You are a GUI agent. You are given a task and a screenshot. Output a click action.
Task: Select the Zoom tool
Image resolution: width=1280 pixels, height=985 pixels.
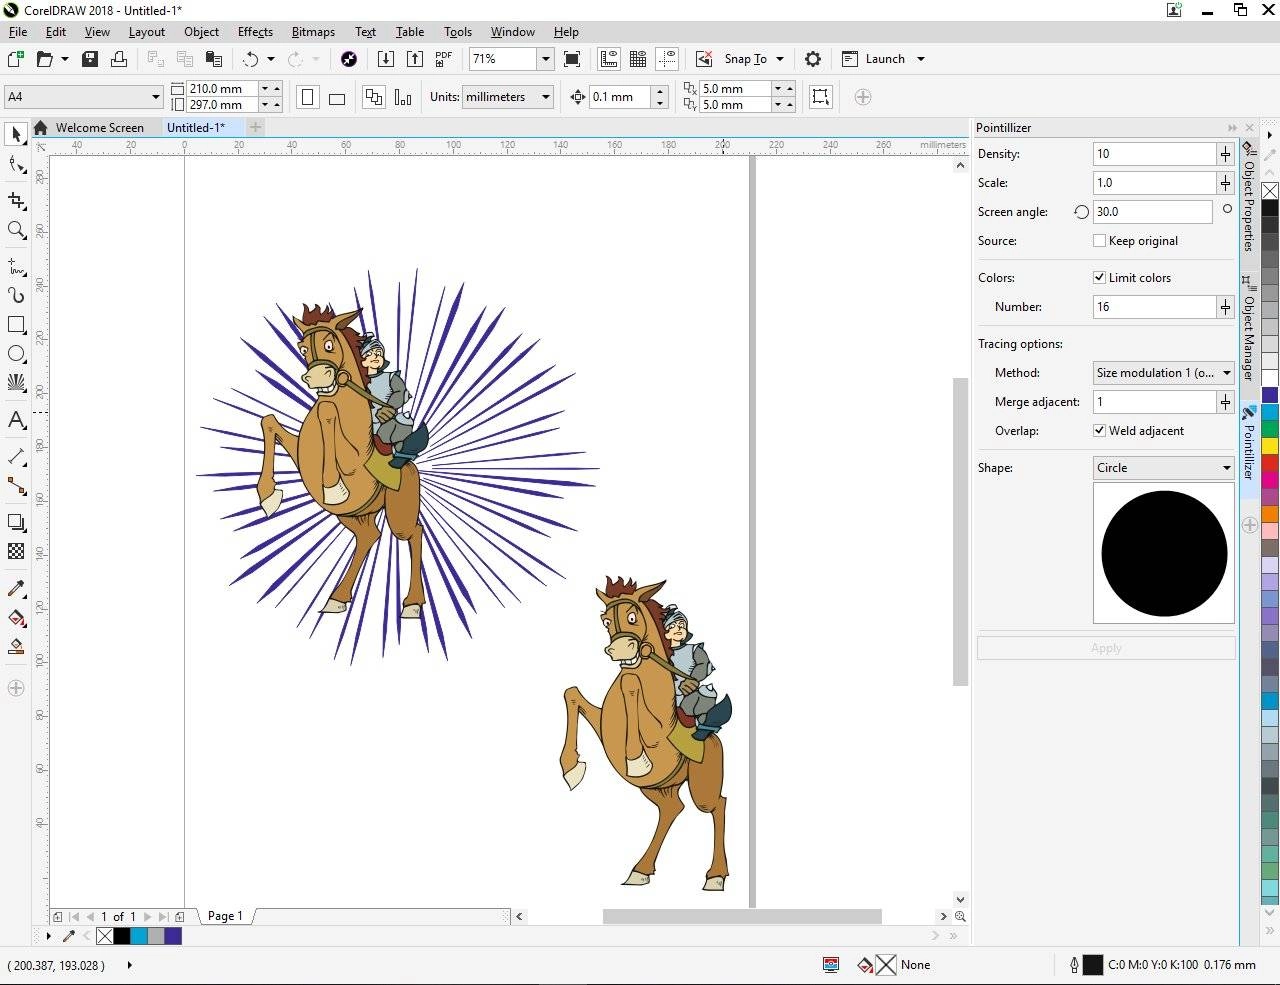(16, 230)
